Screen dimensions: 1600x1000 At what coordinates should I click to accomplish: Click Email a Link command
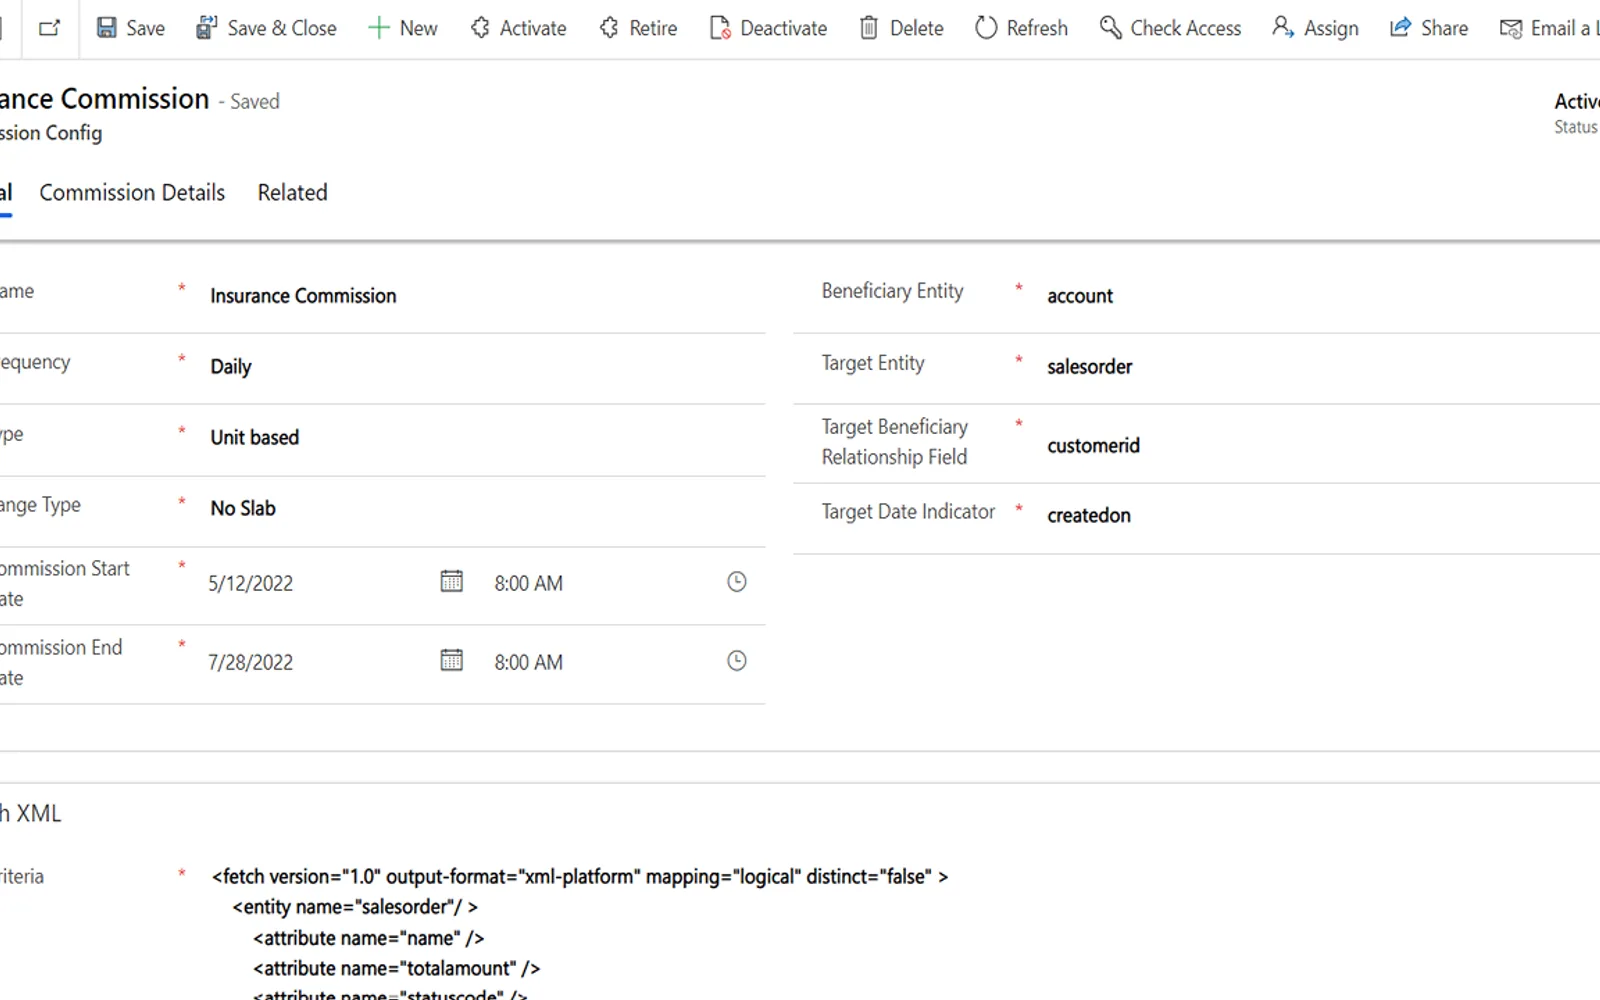click(x=1549, y=28)
